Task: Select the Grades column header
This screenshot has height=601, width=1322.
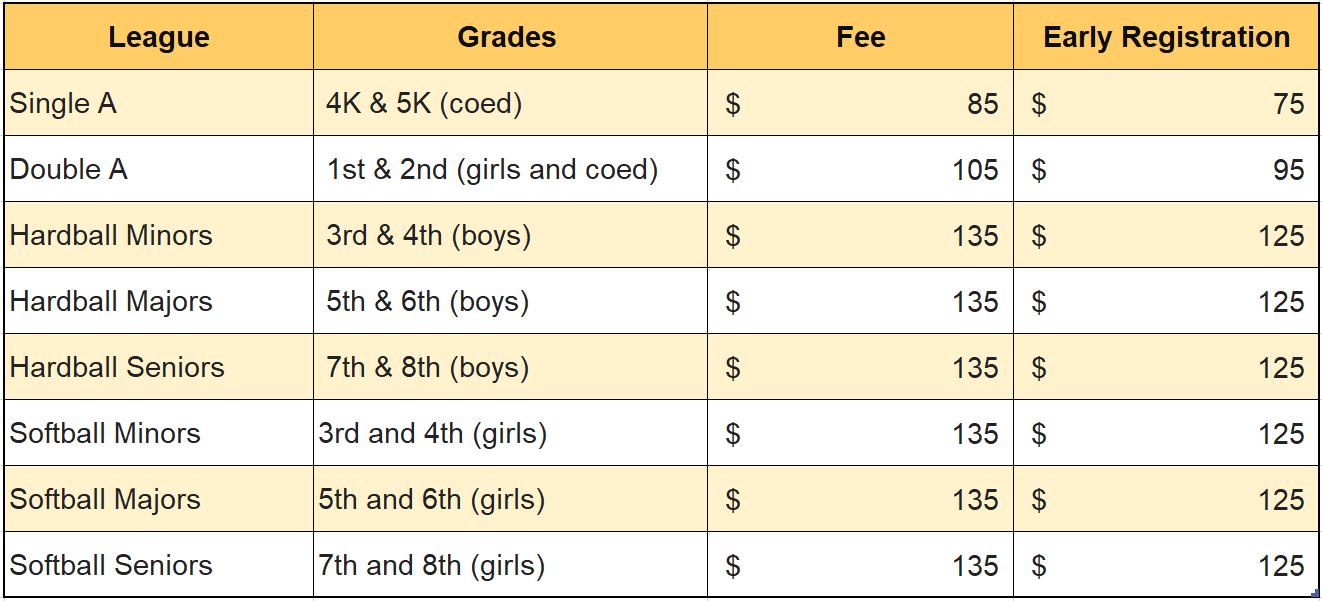Action: [511, 37]
